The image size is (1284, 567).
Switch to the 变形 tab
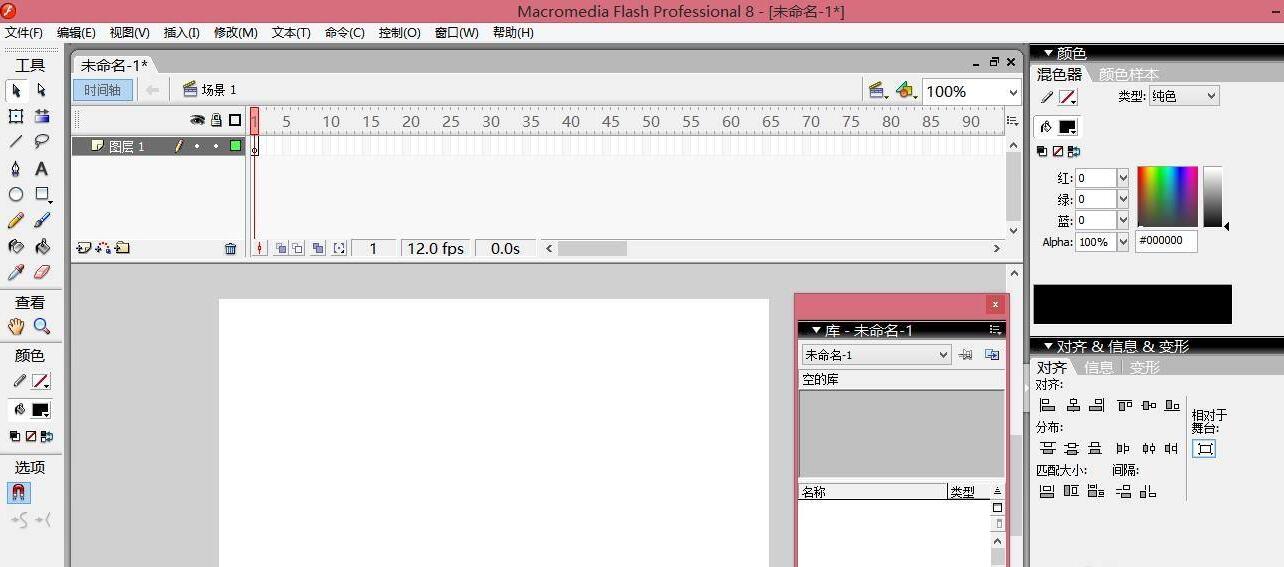point(1145,367)
